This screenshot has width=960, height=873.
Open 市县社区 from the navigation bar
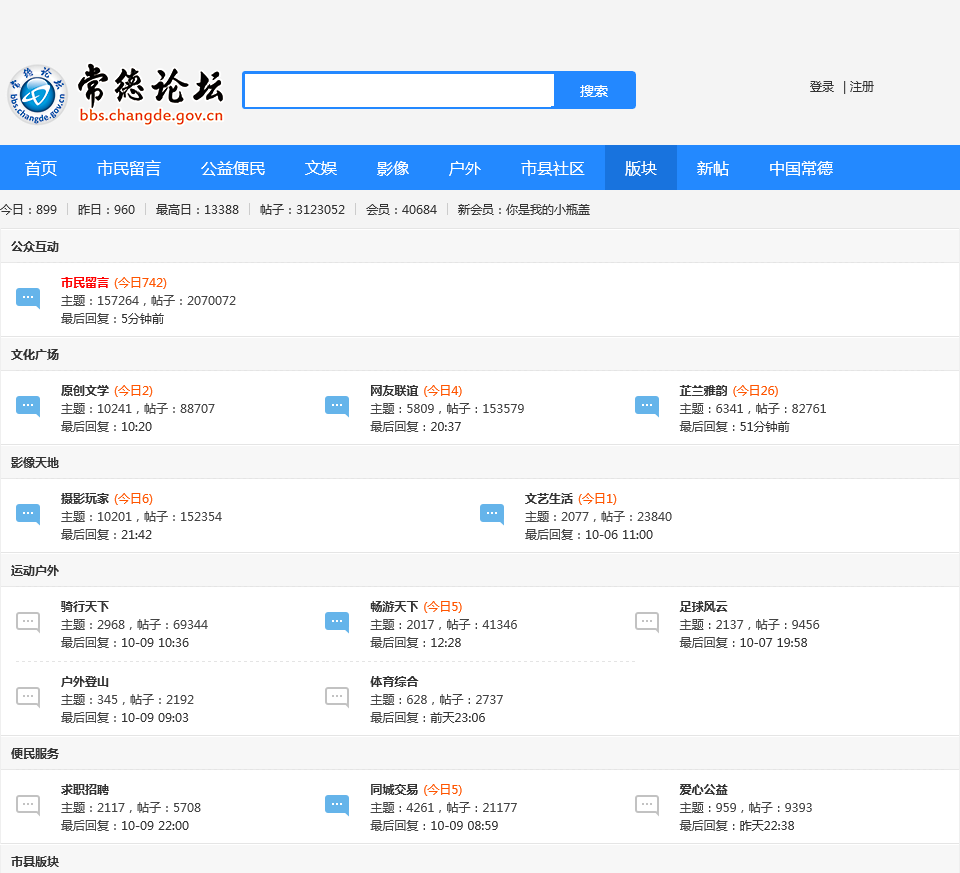click(553, 168)
